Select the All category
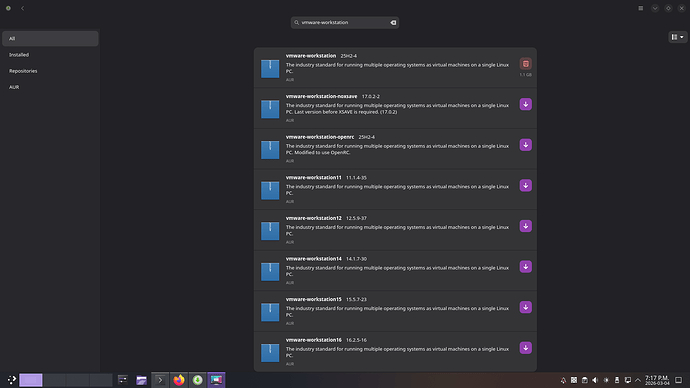Viewport: 690px width, 388px height. 50,39
